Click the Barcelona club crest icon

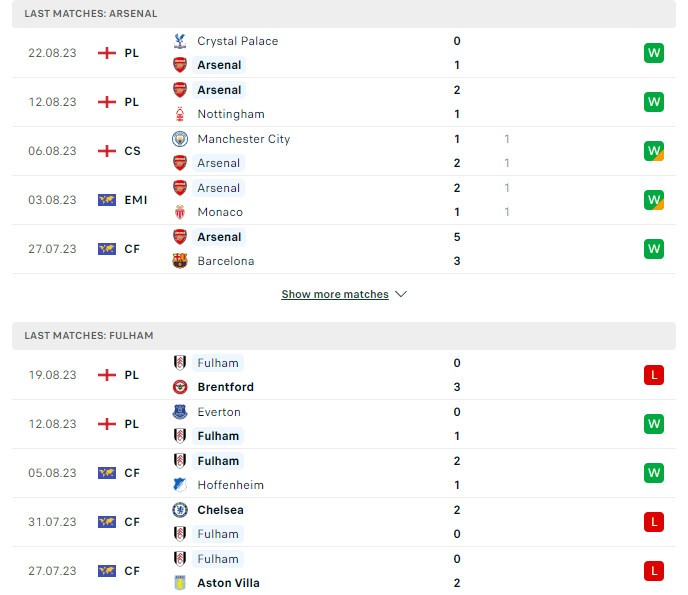180,261
